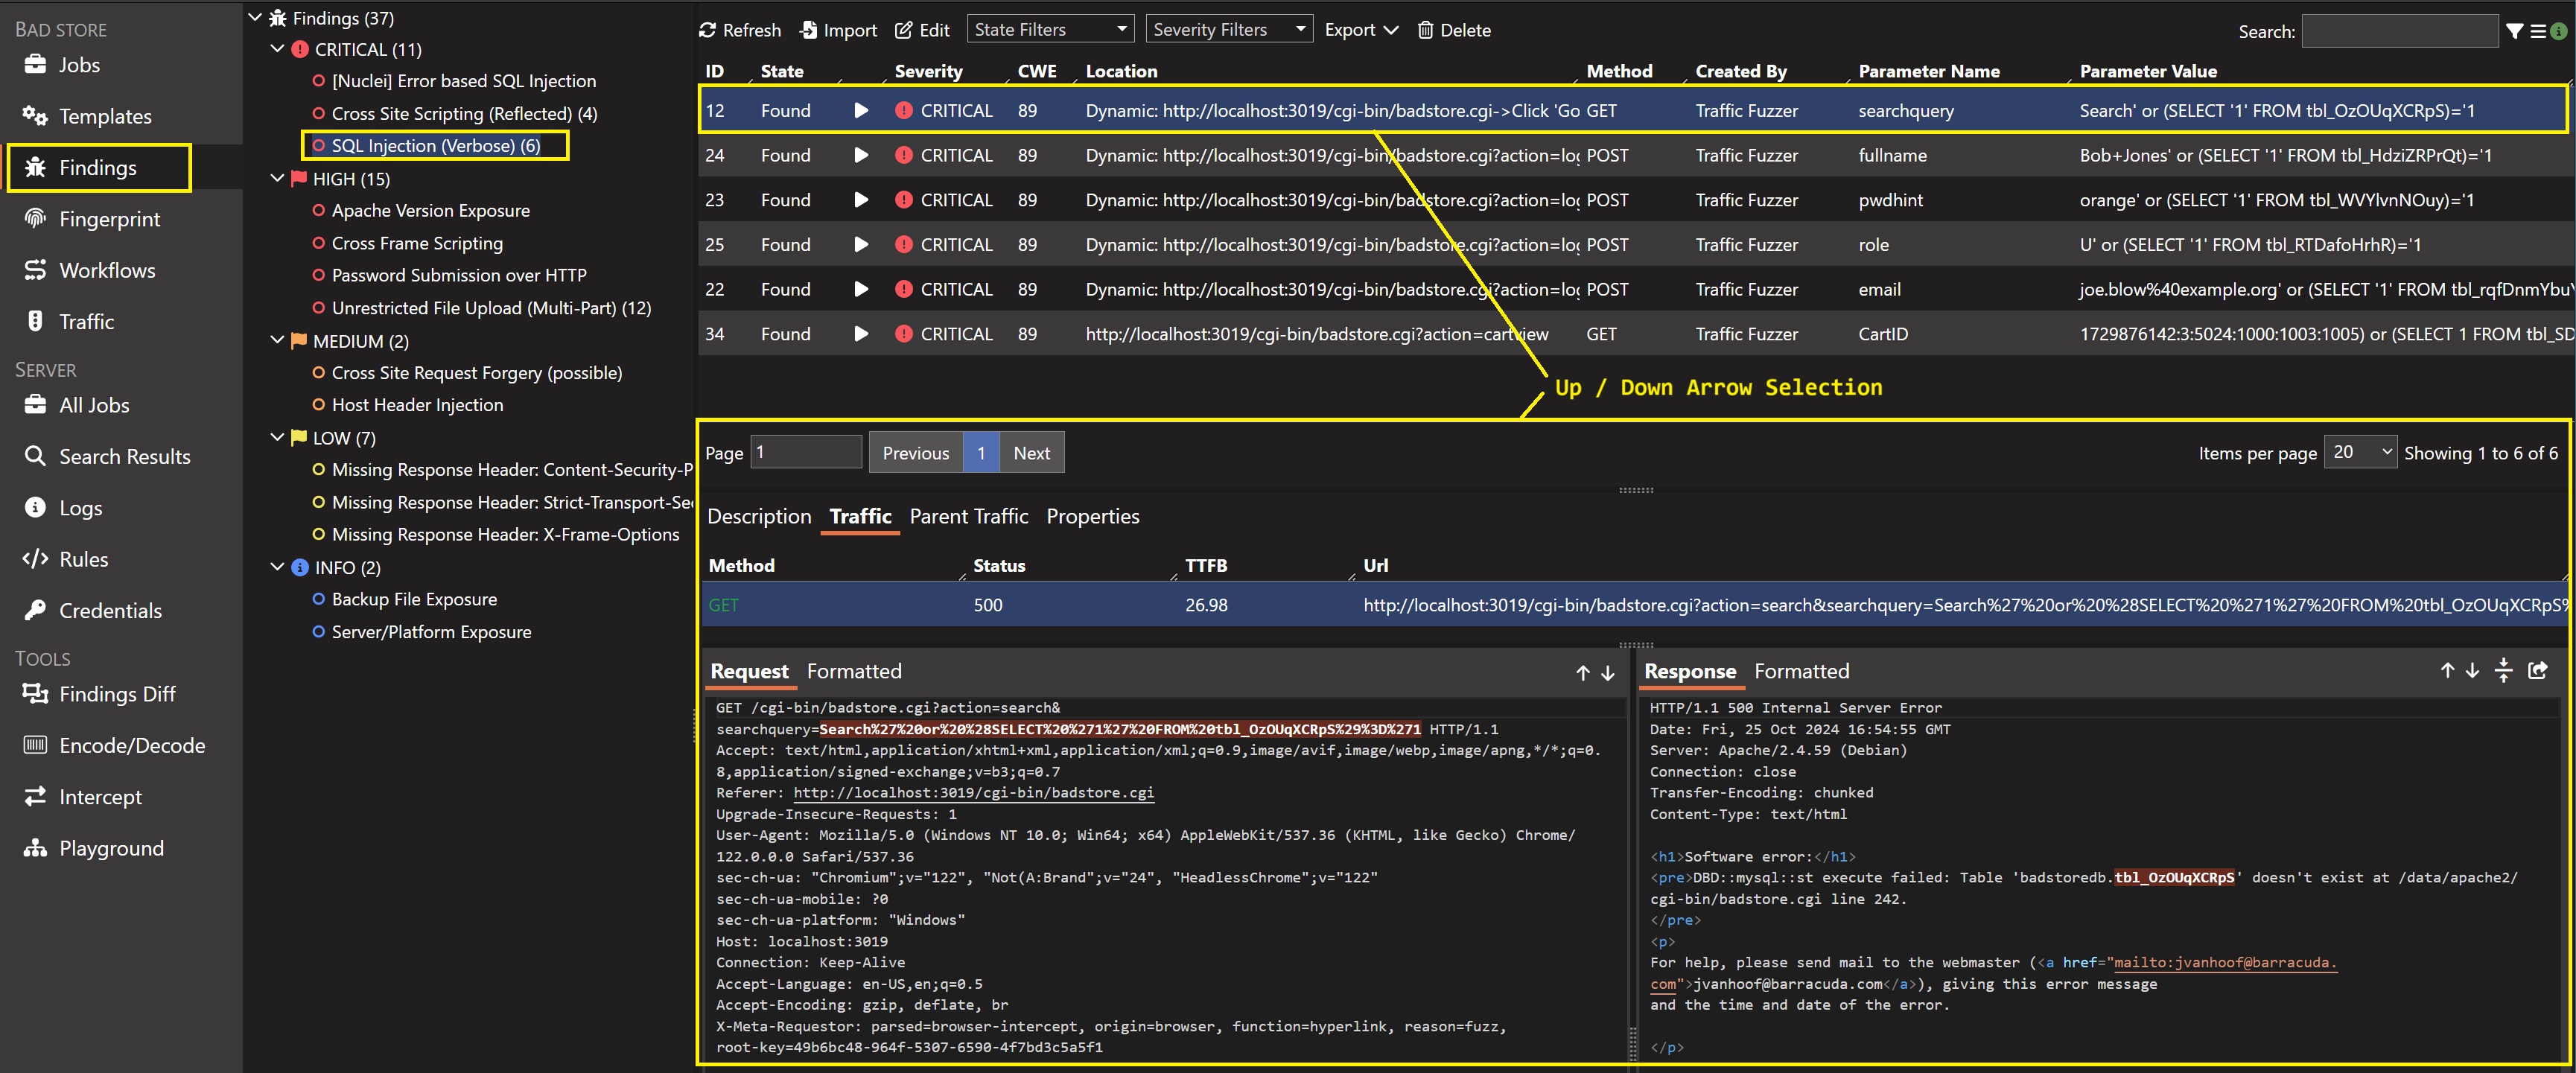
Task: Open the State Filters dropdown
Action: pos(1050,30)
